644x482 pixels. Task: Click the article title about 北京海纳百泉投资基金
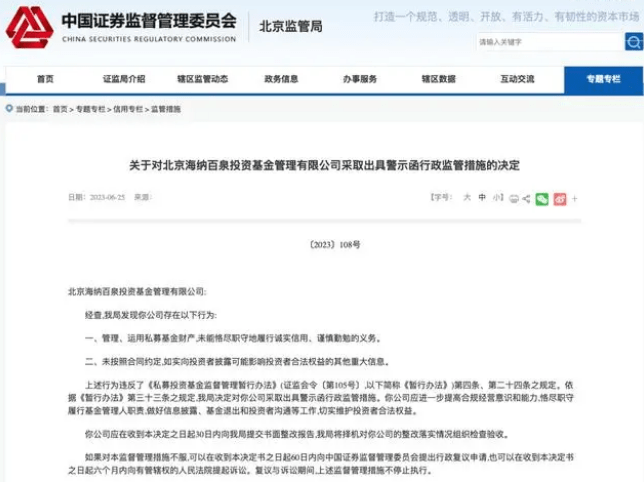[x=324, y=165]
